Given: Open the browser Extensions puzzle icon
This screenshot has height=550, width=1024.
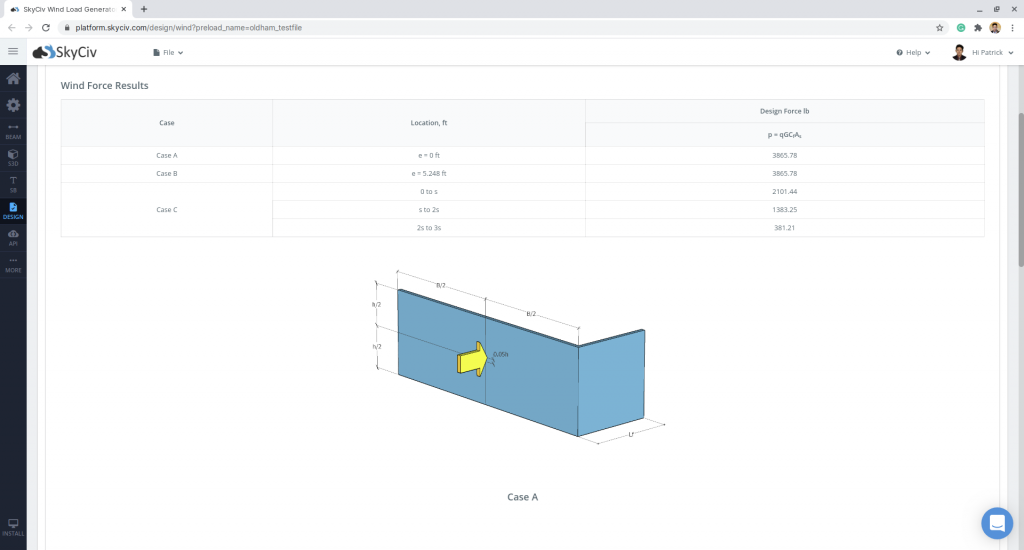Looking at the screenshot, I should 978,27.
